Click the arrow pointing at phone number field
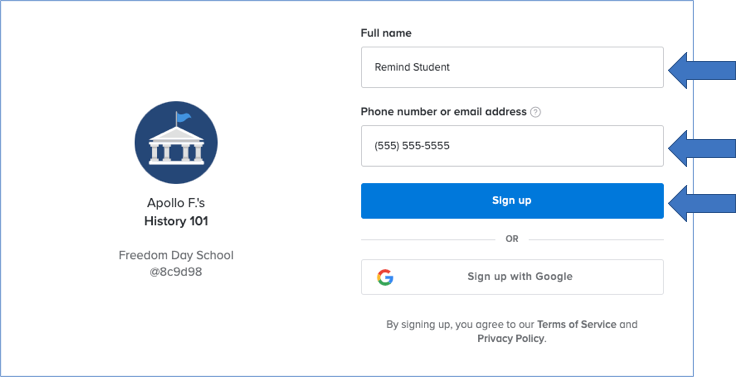 point(702,148)
